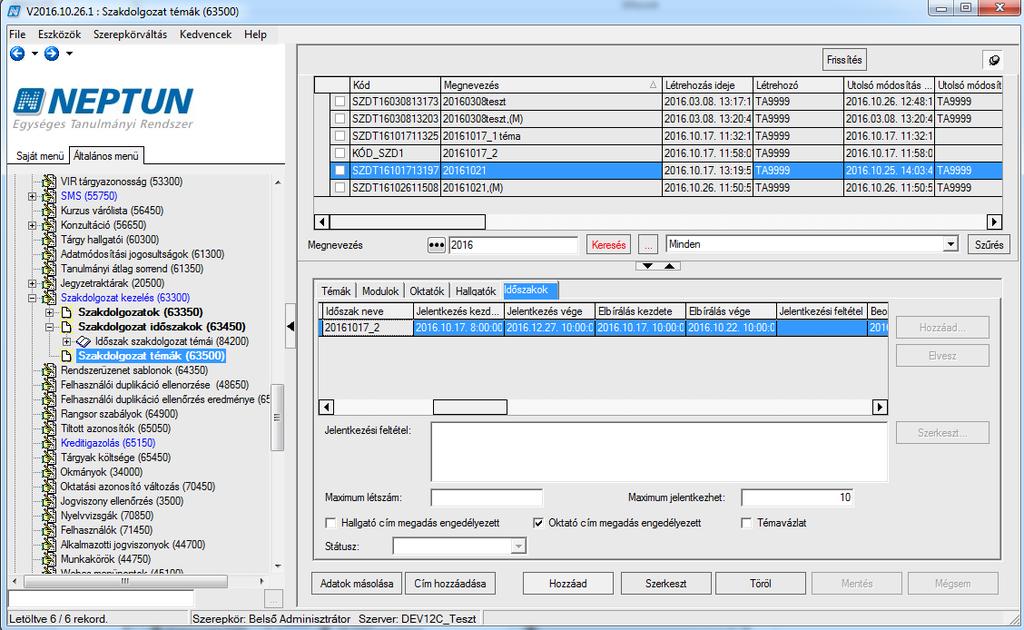Click the Szűrés button
1024x630 pixels.
click(989, 245)
